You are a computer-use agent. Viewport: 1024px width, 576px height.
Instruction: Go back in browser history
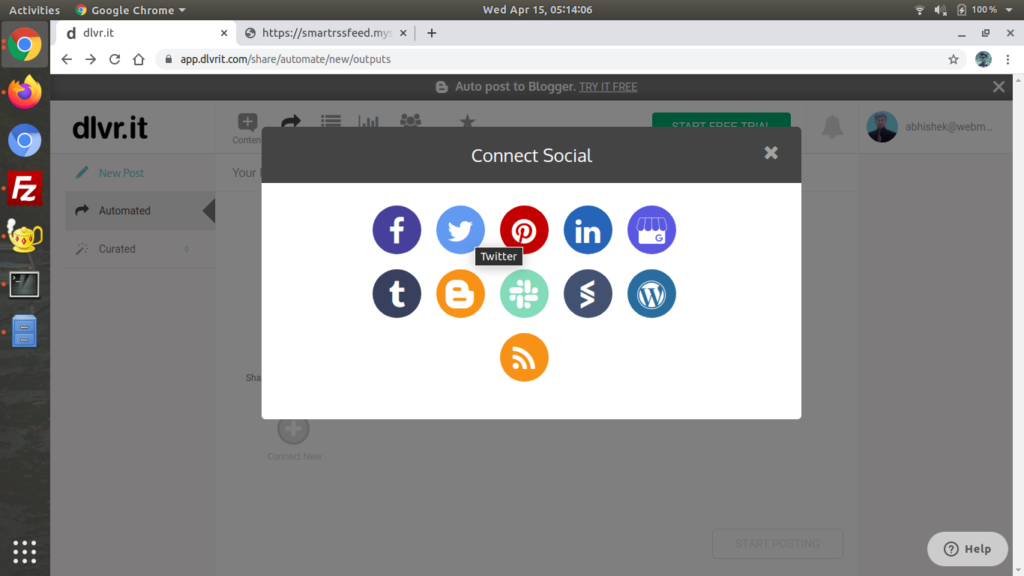[67, 59]
